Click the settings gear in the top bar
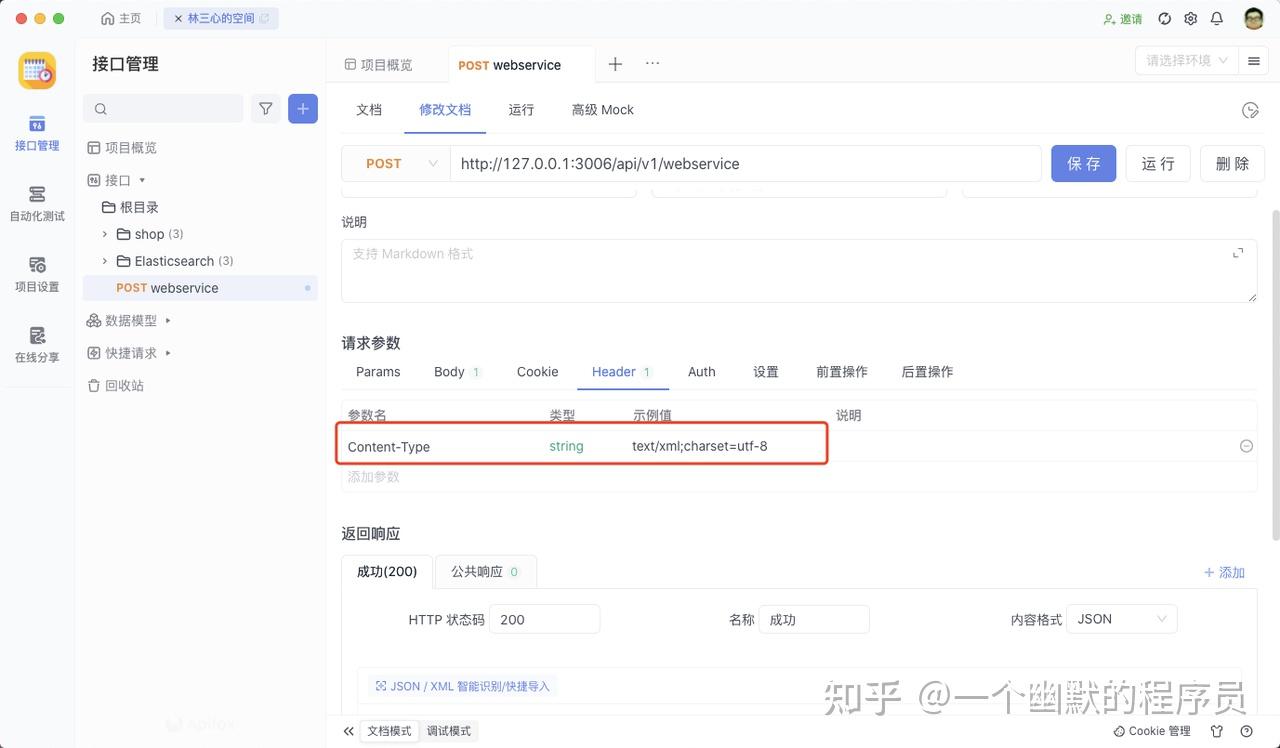Image resolution: width=1280 pixels, height=748 pixels. pyautogui.click(x=1190, y=18)
